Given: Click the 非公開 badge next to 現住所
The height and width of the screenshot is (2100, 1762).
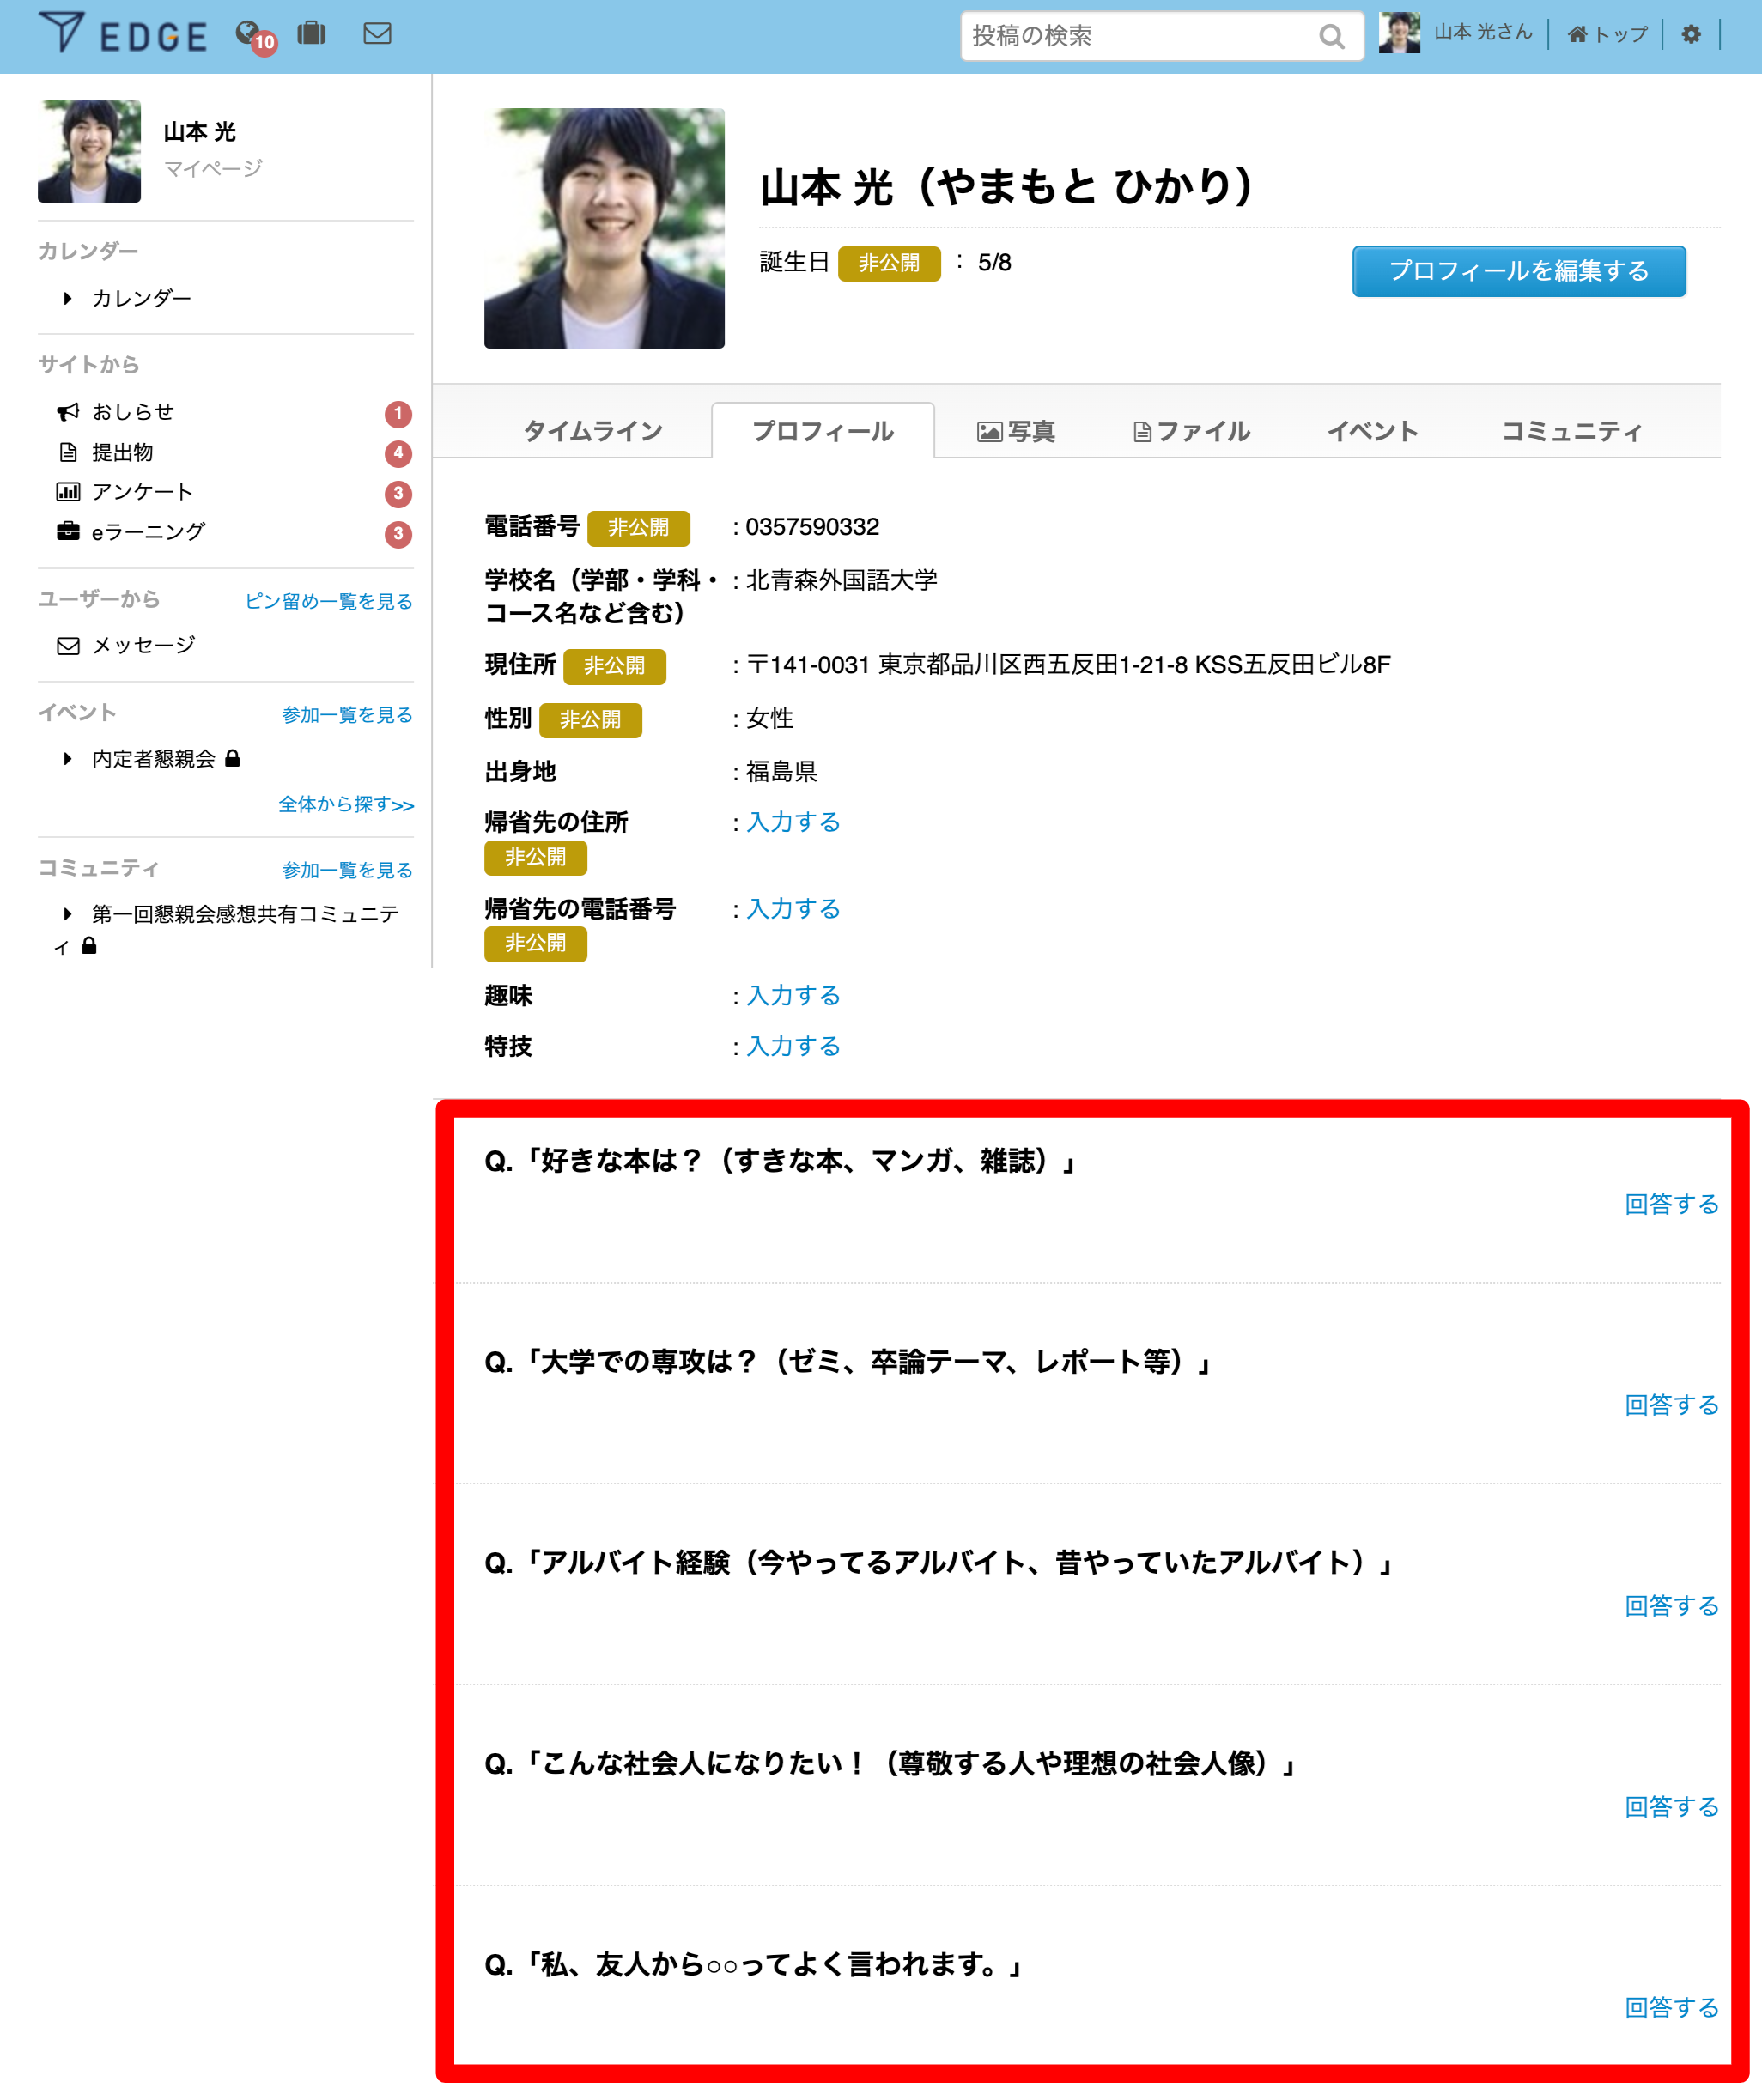Looking at the screenshot, I should tap(614, 666).
